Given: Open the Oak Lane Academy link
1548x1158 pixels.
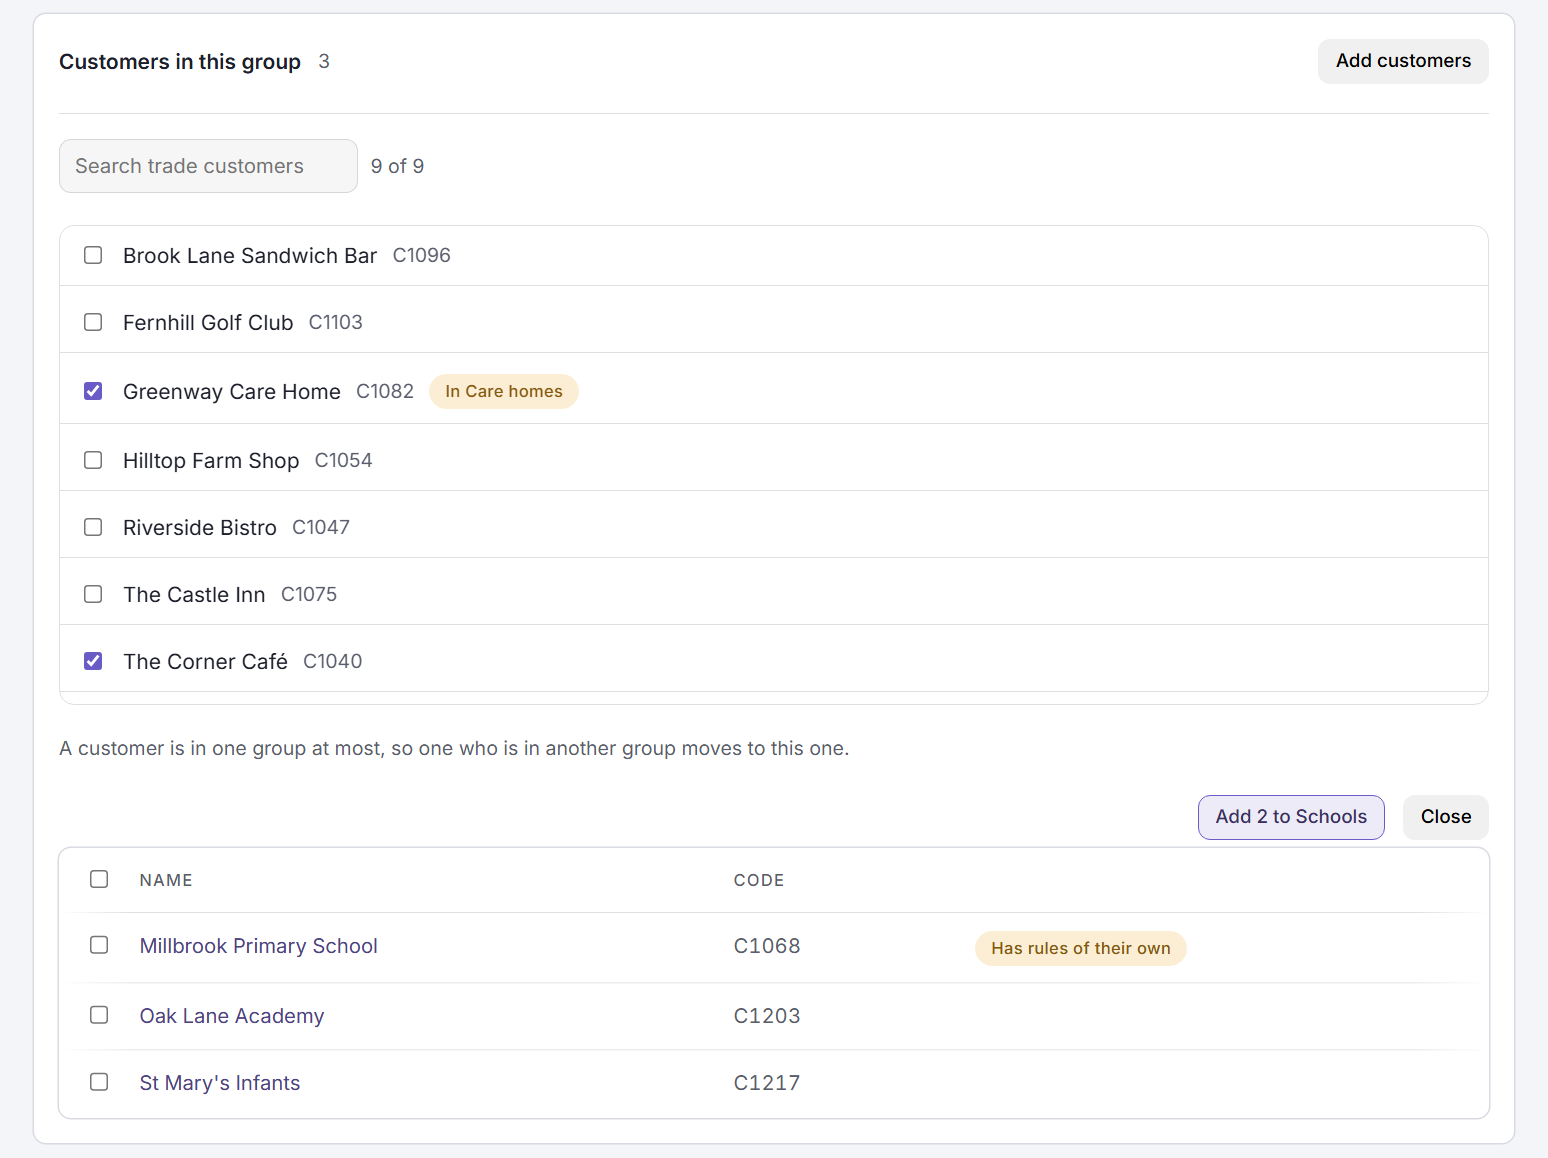Looking at the screenshot, I should [x=232, y=1016].
